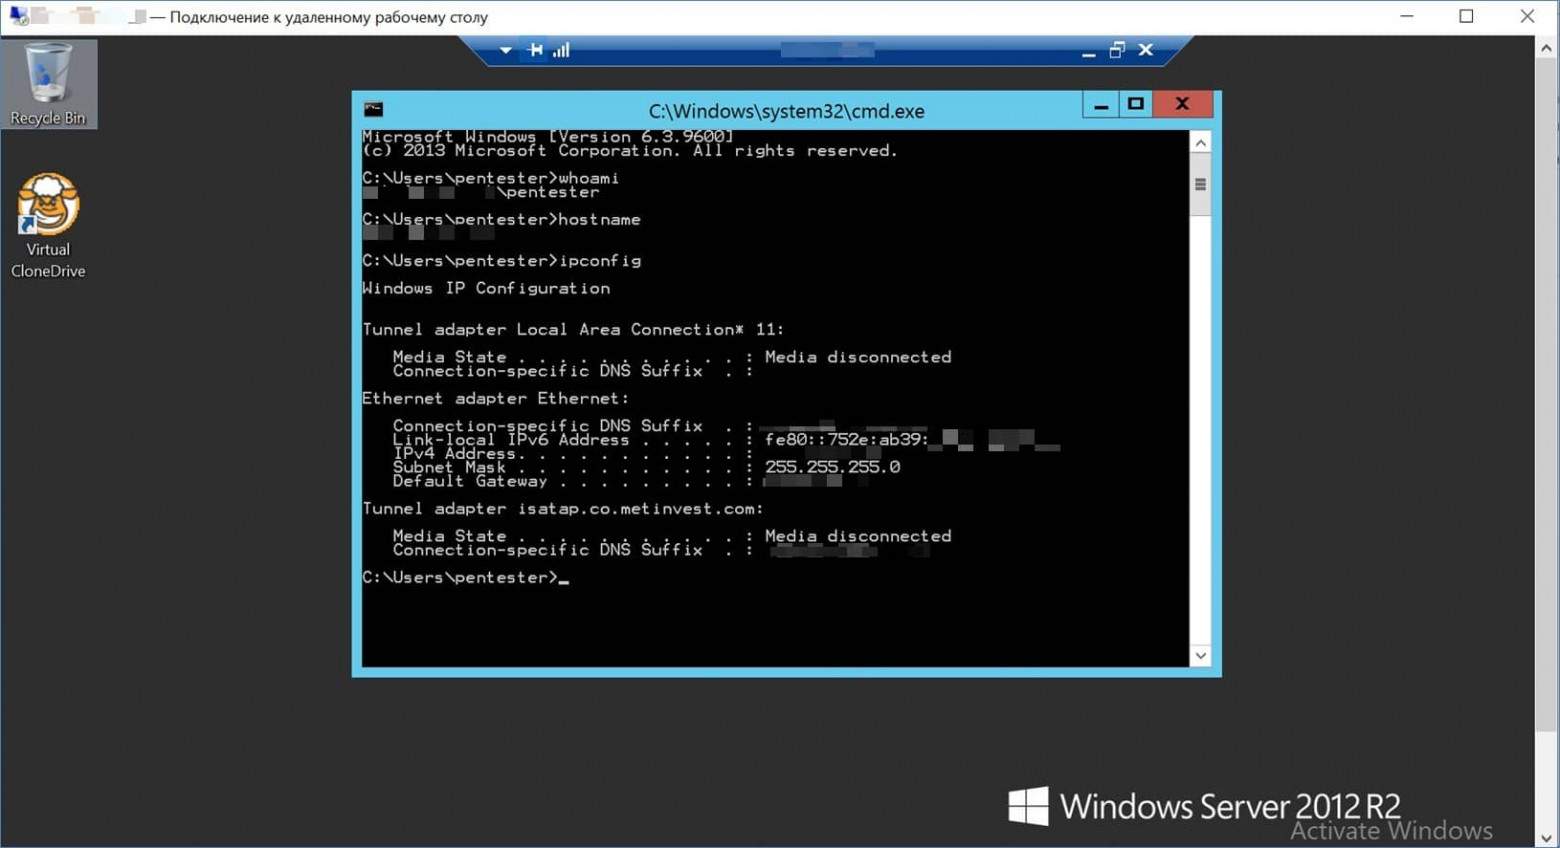Click "Tunnel adapter Local Area Connection* 11:" line
The height and width of the screenshot is (848, 1560).
(573, 329)
